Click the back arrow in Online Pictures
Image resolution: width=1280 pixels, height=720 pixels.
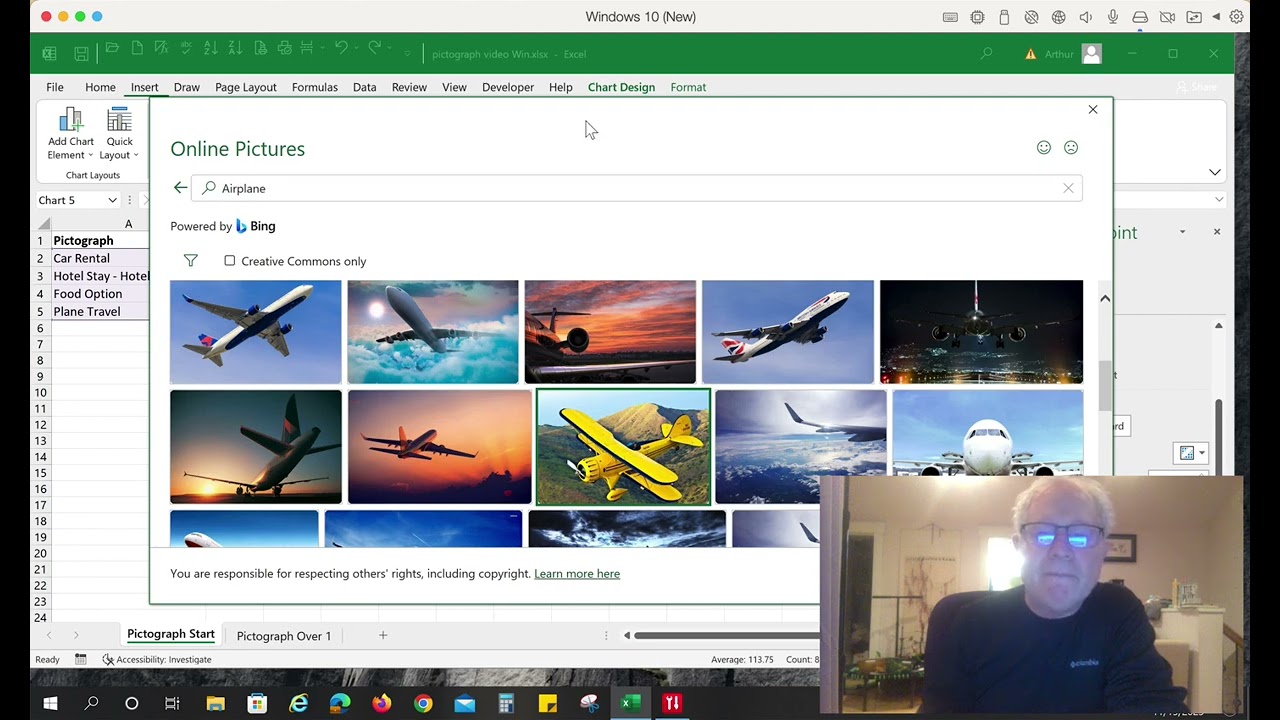(180, 187)
